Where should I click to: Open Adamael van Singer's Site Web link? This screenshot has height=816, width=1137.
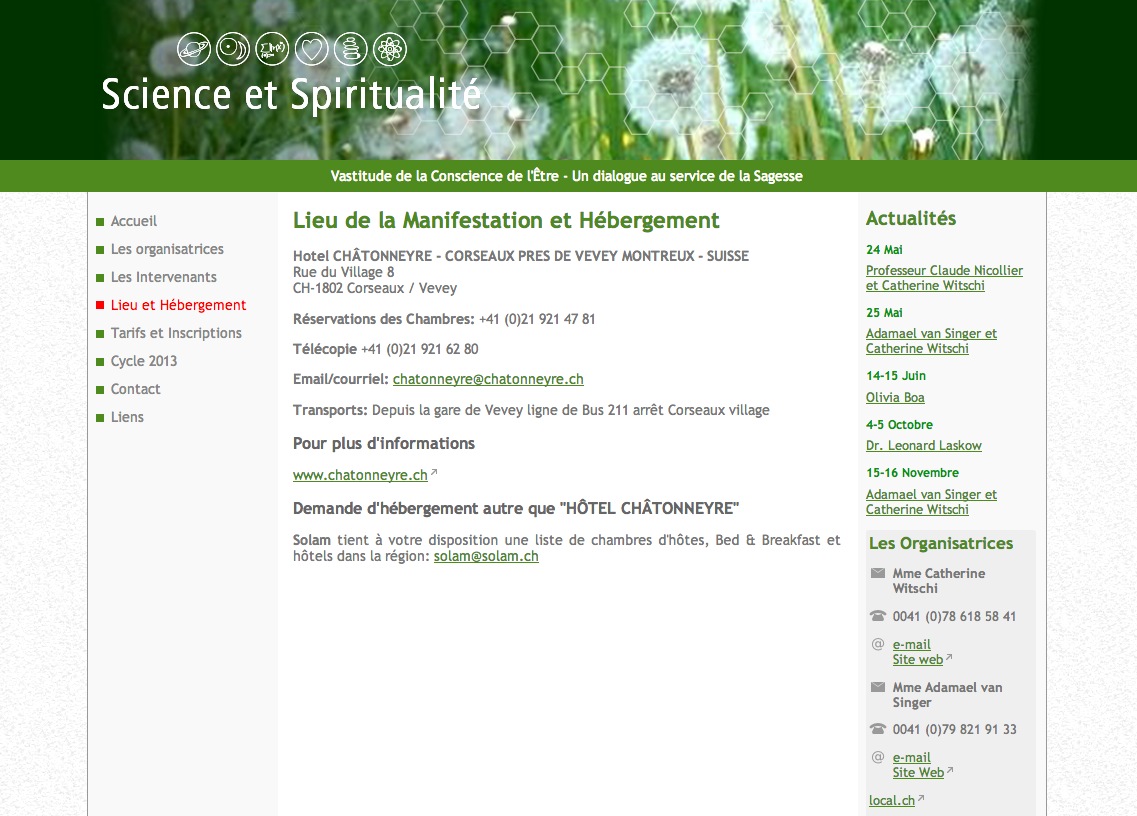tap(918, 772)
